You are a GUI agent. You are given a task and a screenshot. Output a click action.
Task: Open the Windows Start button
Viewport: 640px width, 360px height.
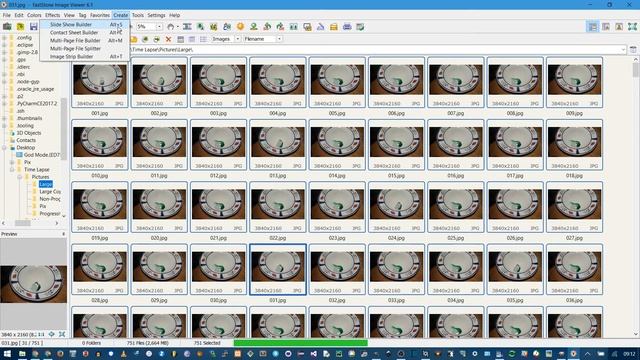[7, 353]
